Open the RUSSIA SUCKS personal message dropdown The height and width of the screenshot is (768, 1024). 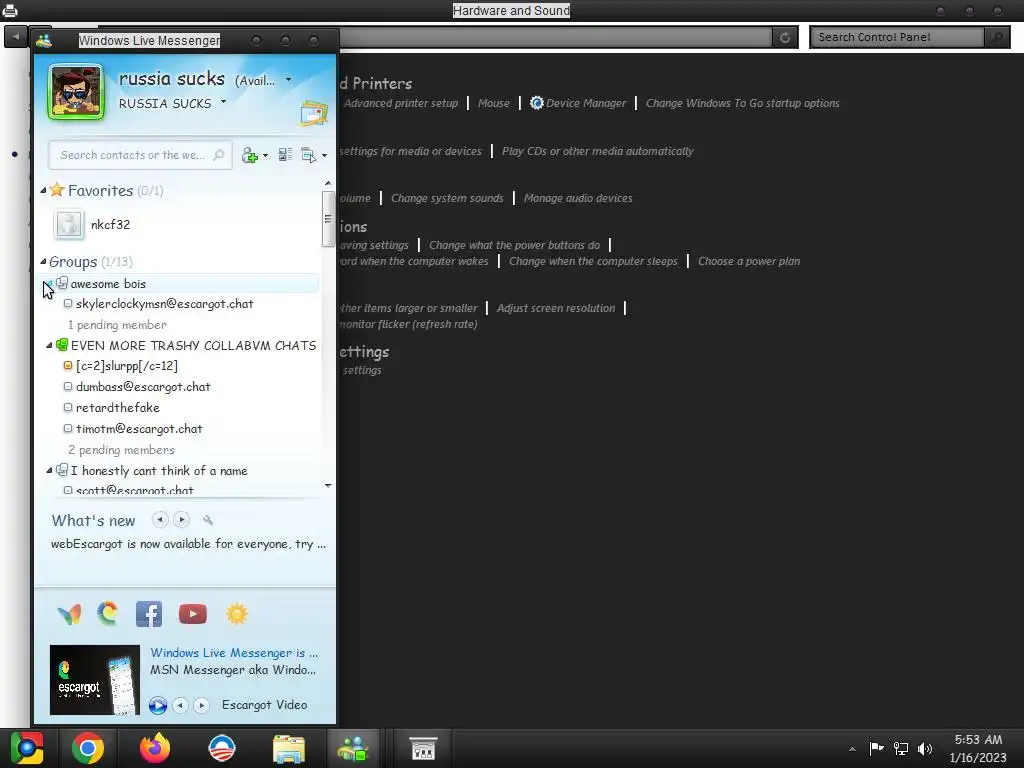click(223, 102)
